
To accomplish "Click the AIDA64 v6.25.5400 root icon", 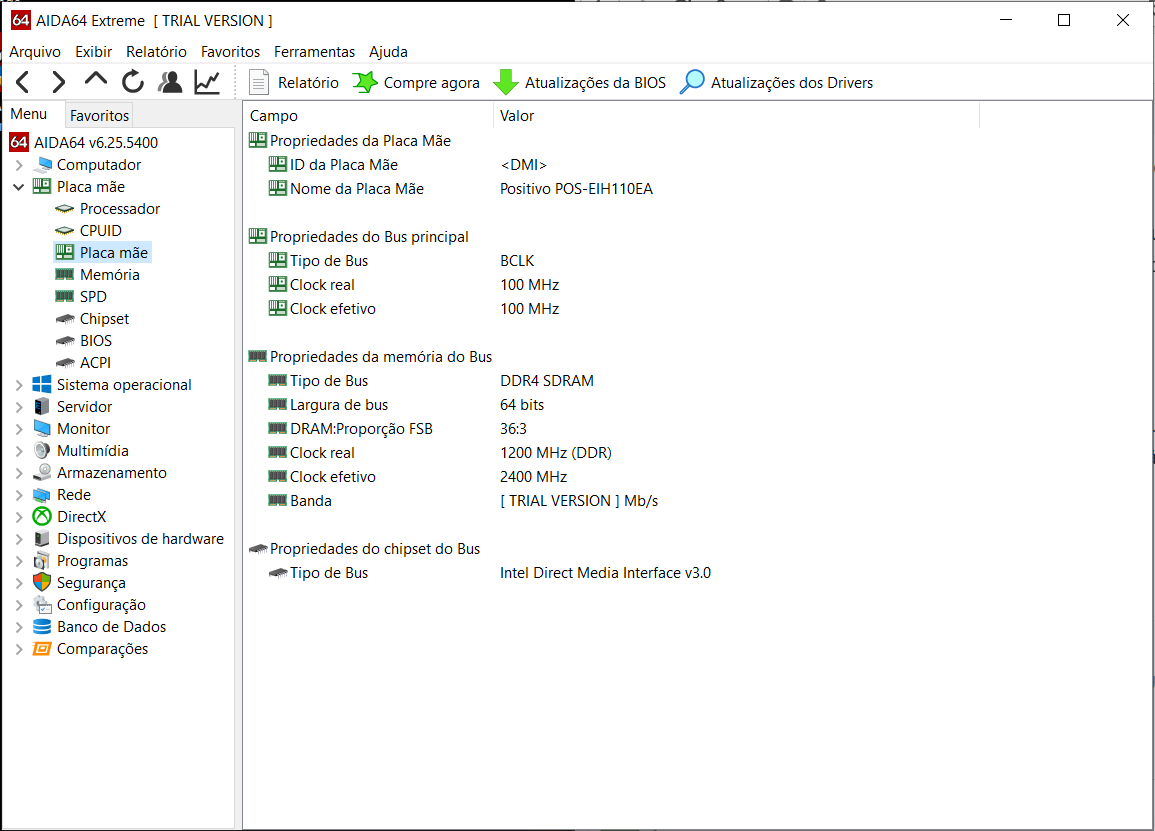I will click(19, 142).
